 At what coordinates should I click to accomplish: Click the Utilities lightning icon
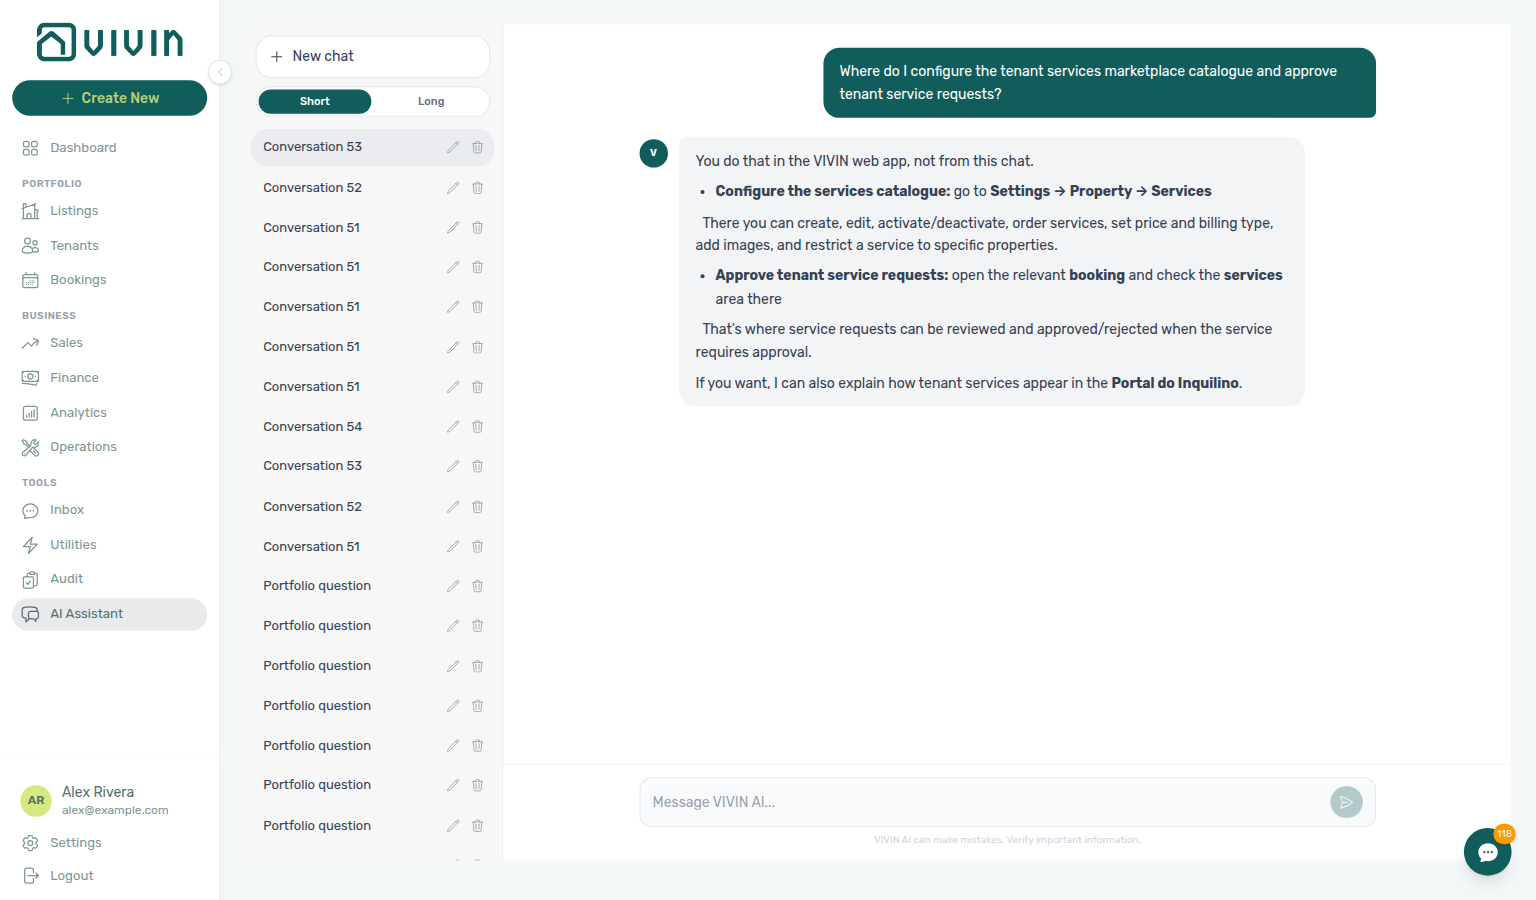click(x=31, y=545)
